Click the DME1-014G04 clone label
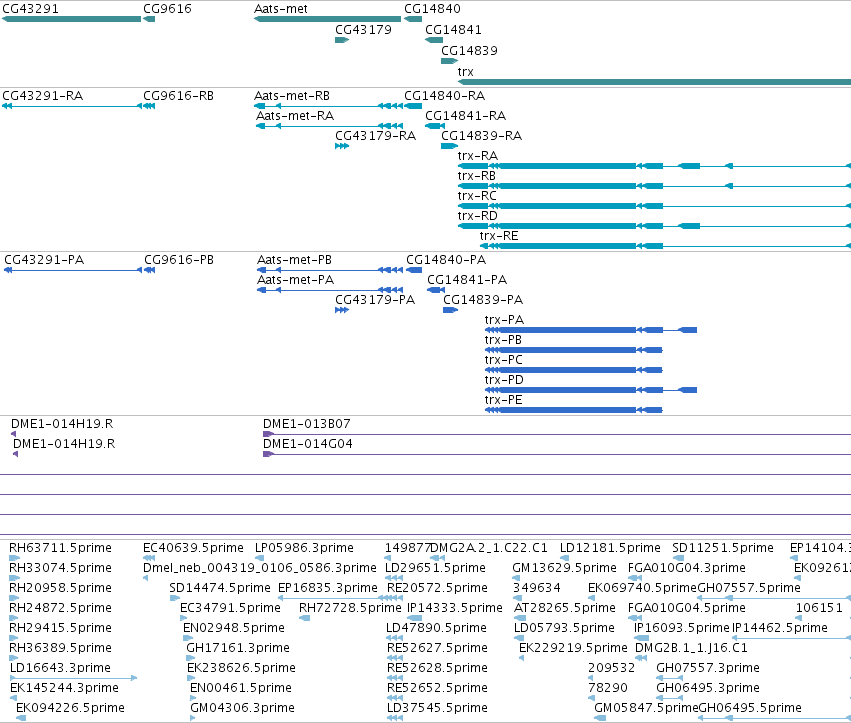Image resolution: width=851 pixels, height=723 pixels. [x=308, y=444]
